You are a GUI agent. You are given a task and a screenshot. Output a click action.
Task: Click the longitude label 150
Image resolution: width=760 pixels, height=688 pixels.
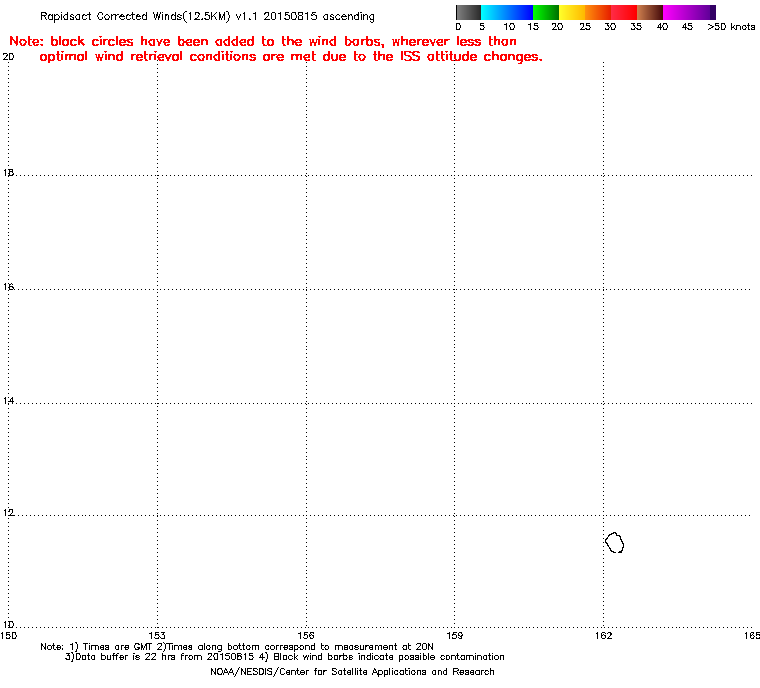click(x=9, y=635)
